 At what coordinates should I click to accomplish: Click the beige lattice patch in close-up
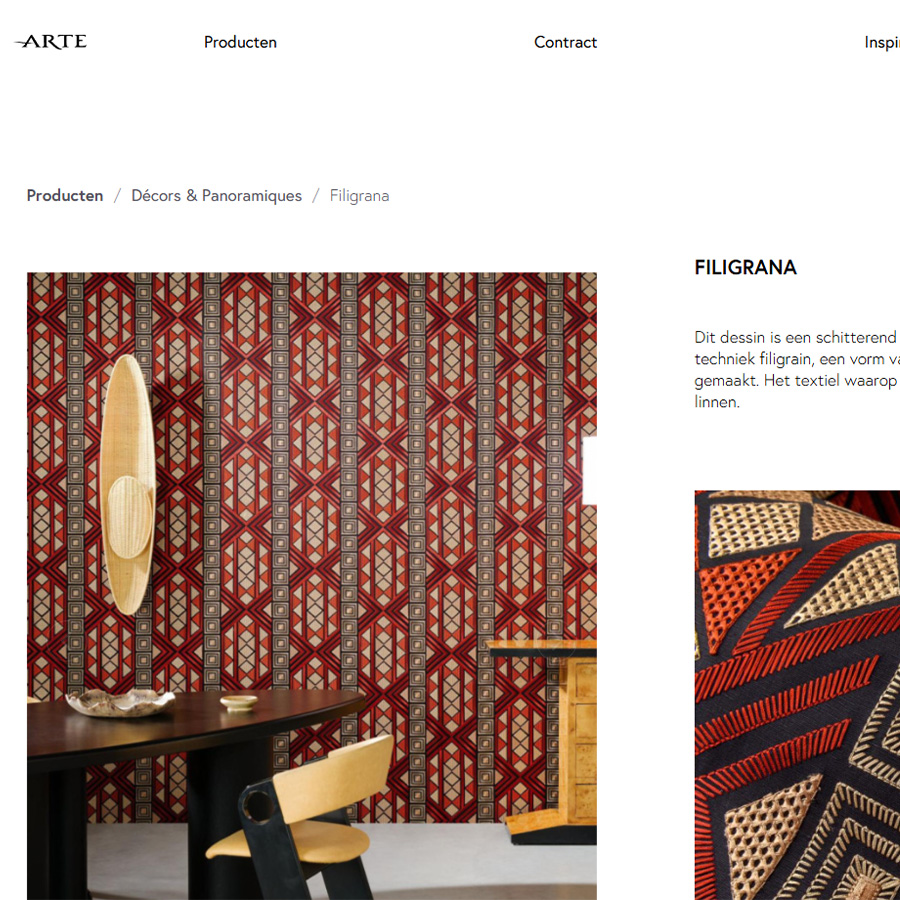753,527
